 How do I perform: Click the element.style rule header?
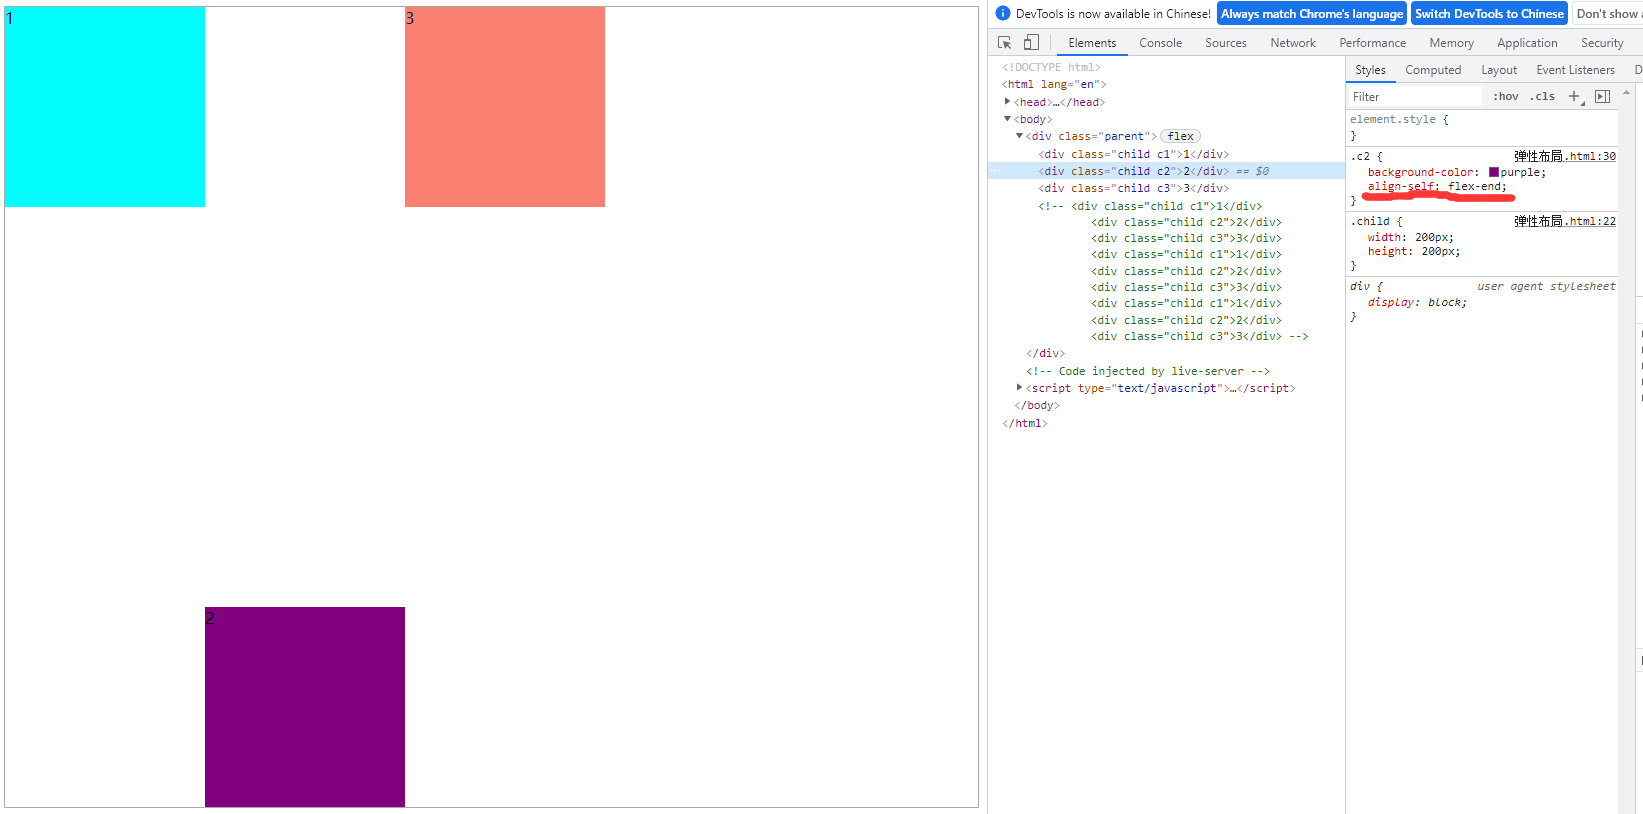point(1399,119)
